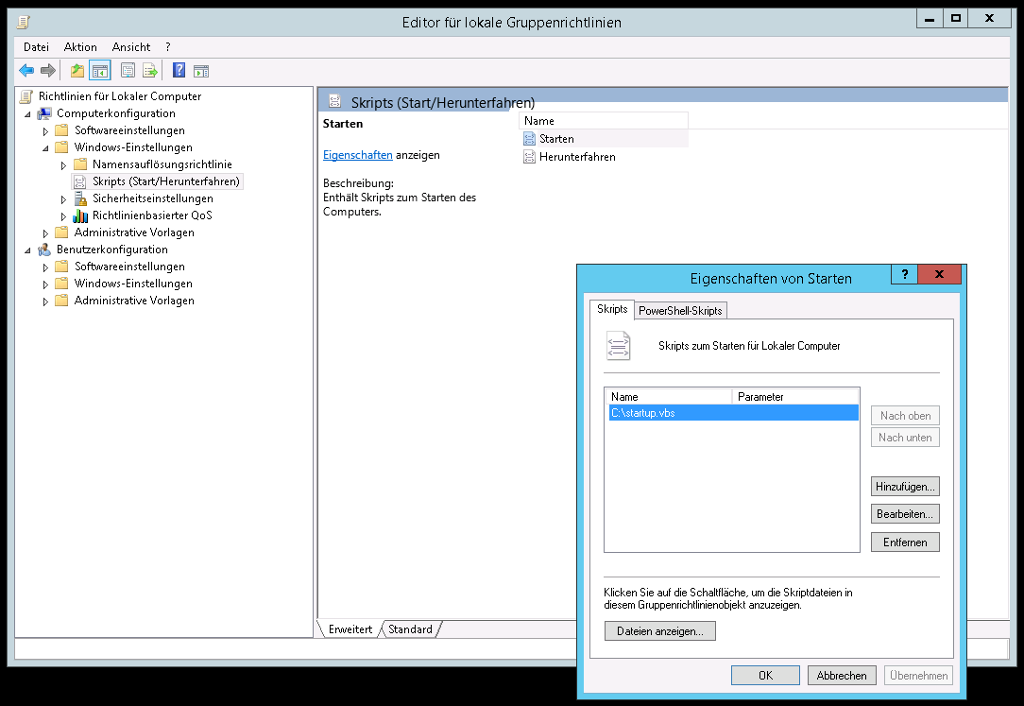Open Help via the blue question mark icon
This screenshot has height=706, width=1024.
point(179,70)
